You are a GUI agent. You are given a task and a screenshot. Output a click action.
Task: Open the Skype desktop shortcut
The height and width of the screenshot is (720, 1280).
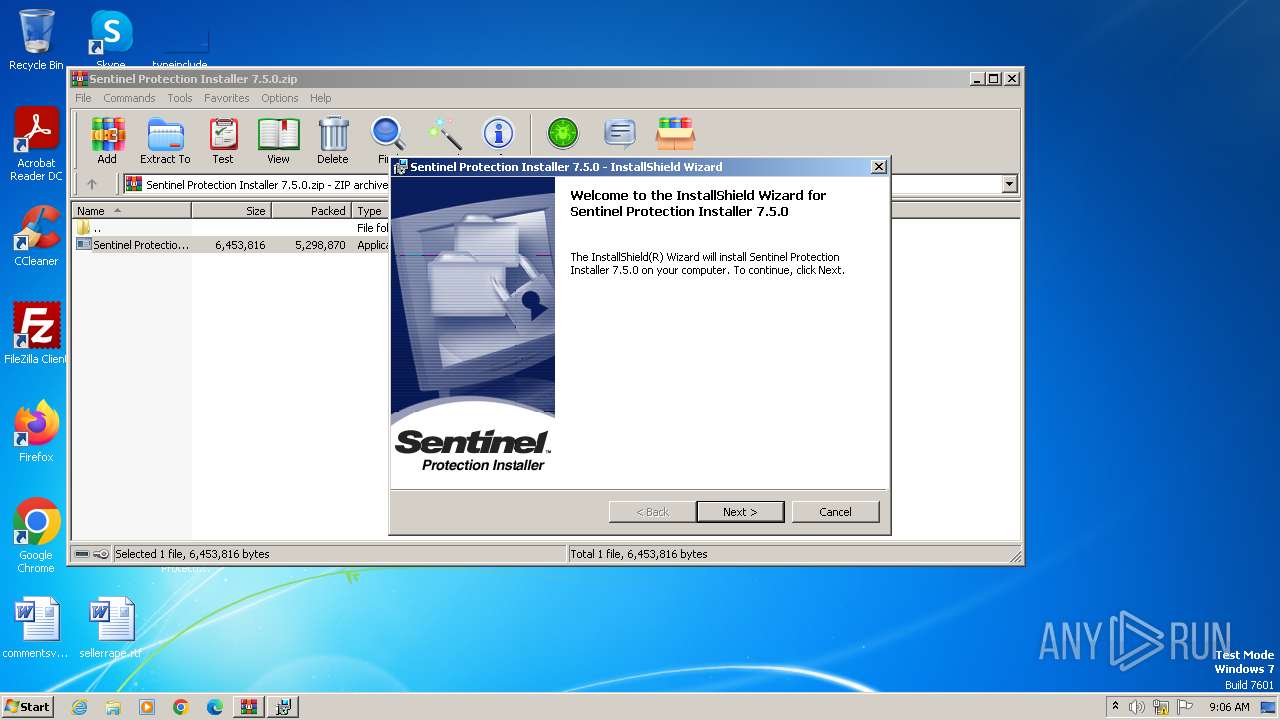point(111,40)
